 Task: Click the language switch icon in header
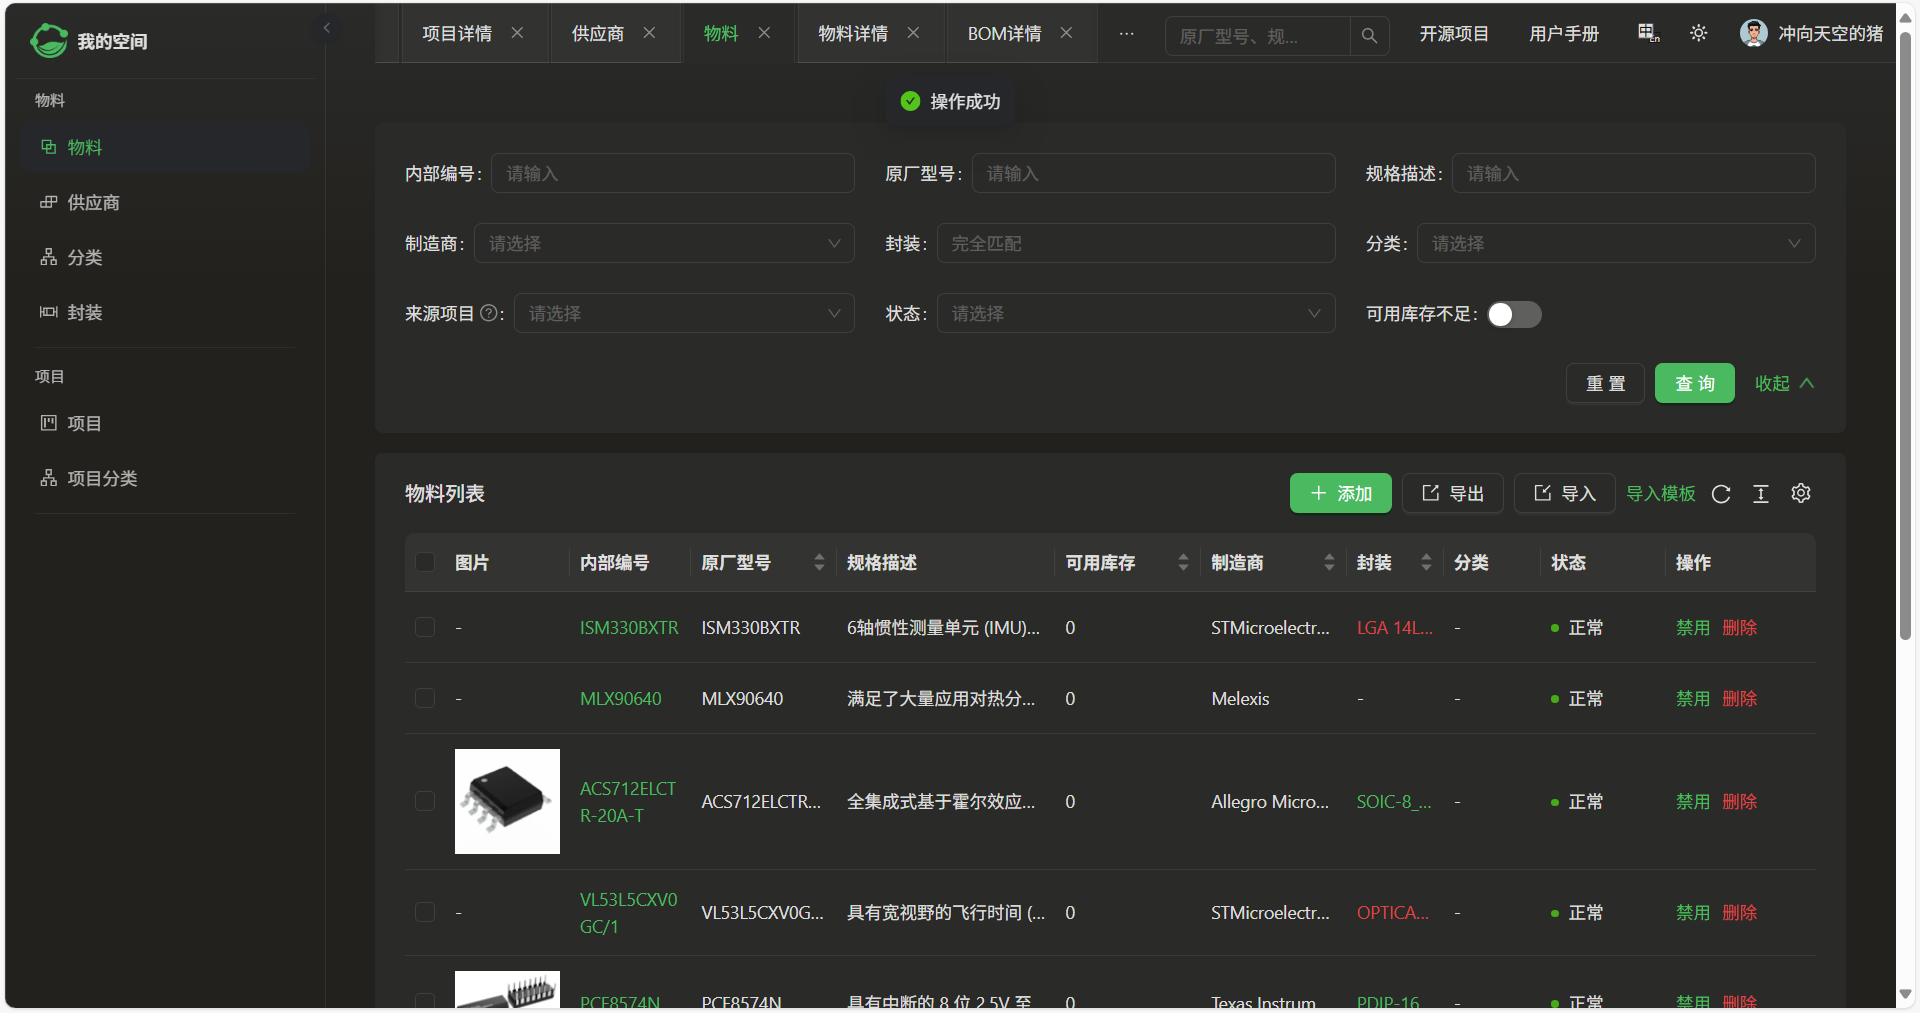click(x=1648, y=34)
